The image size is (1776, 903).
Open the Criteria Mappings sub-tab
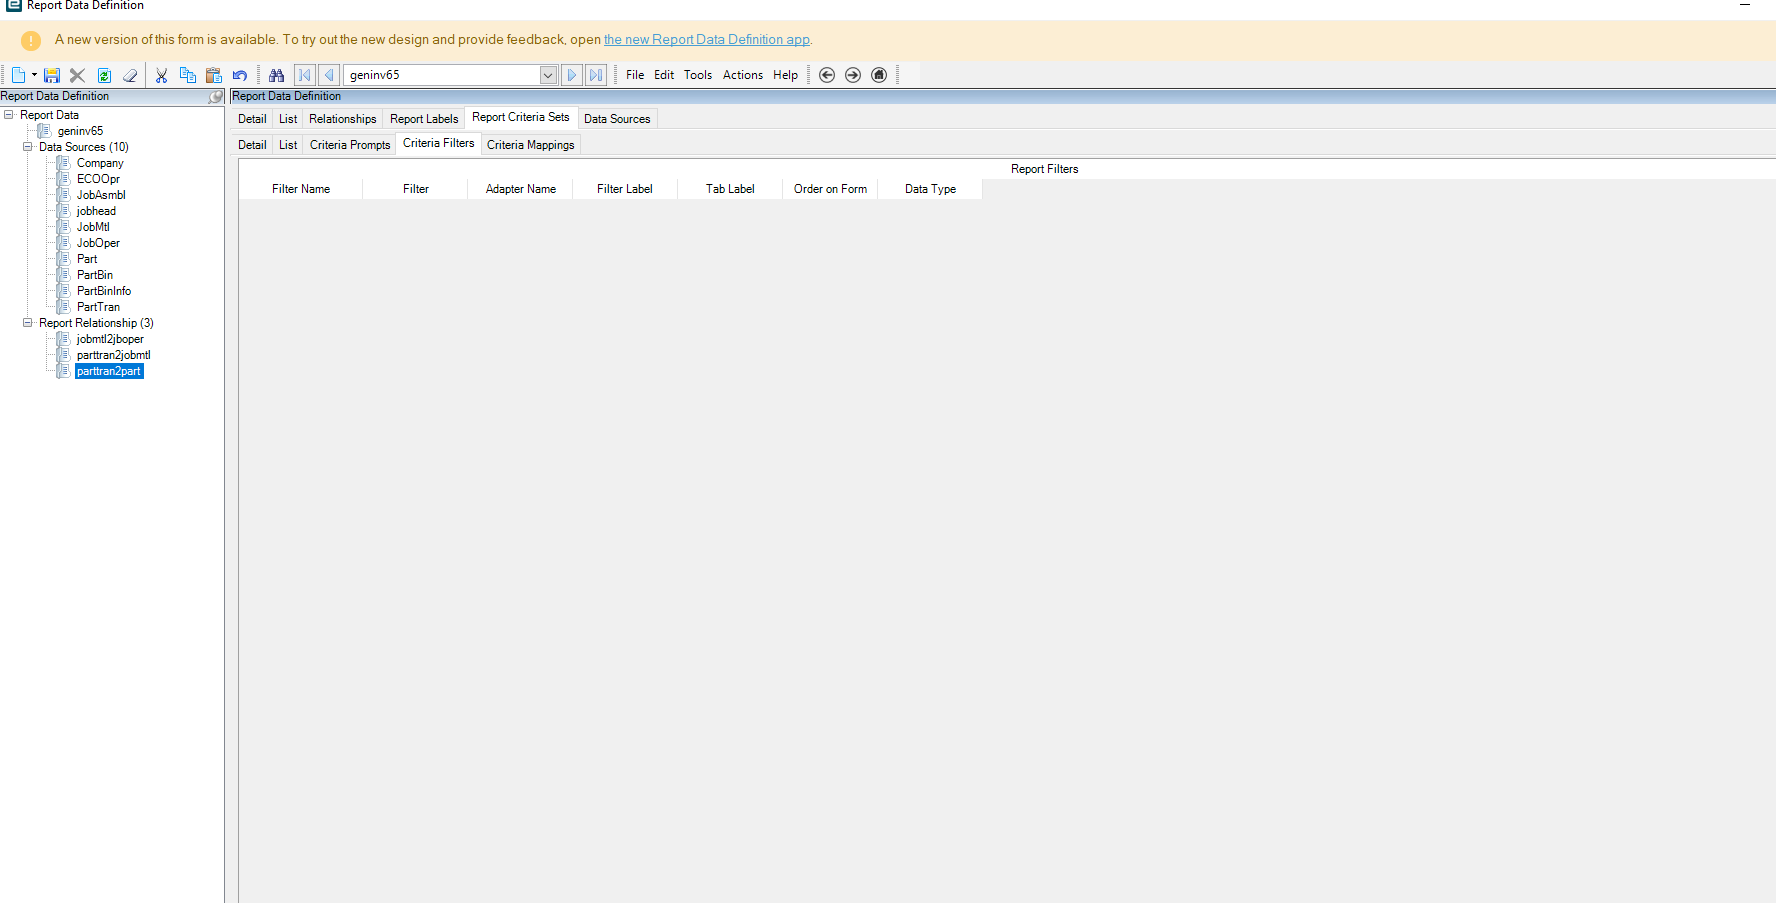(531, 145)
